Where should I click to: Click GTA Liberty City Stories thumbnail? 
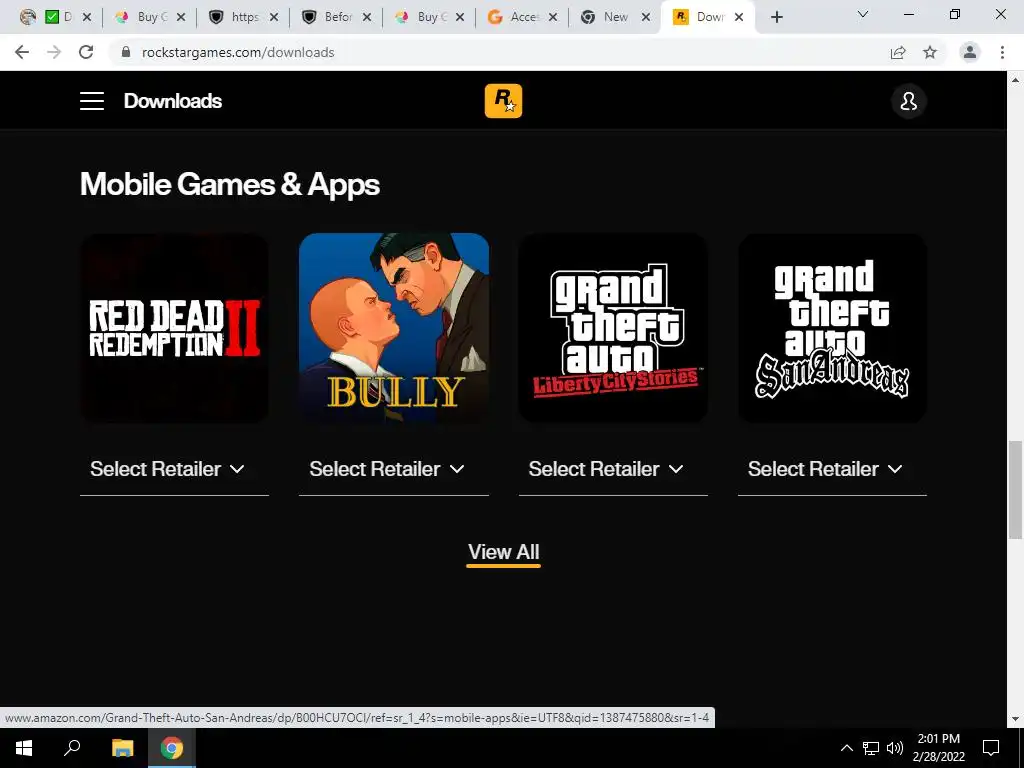(x=613, y=328)
